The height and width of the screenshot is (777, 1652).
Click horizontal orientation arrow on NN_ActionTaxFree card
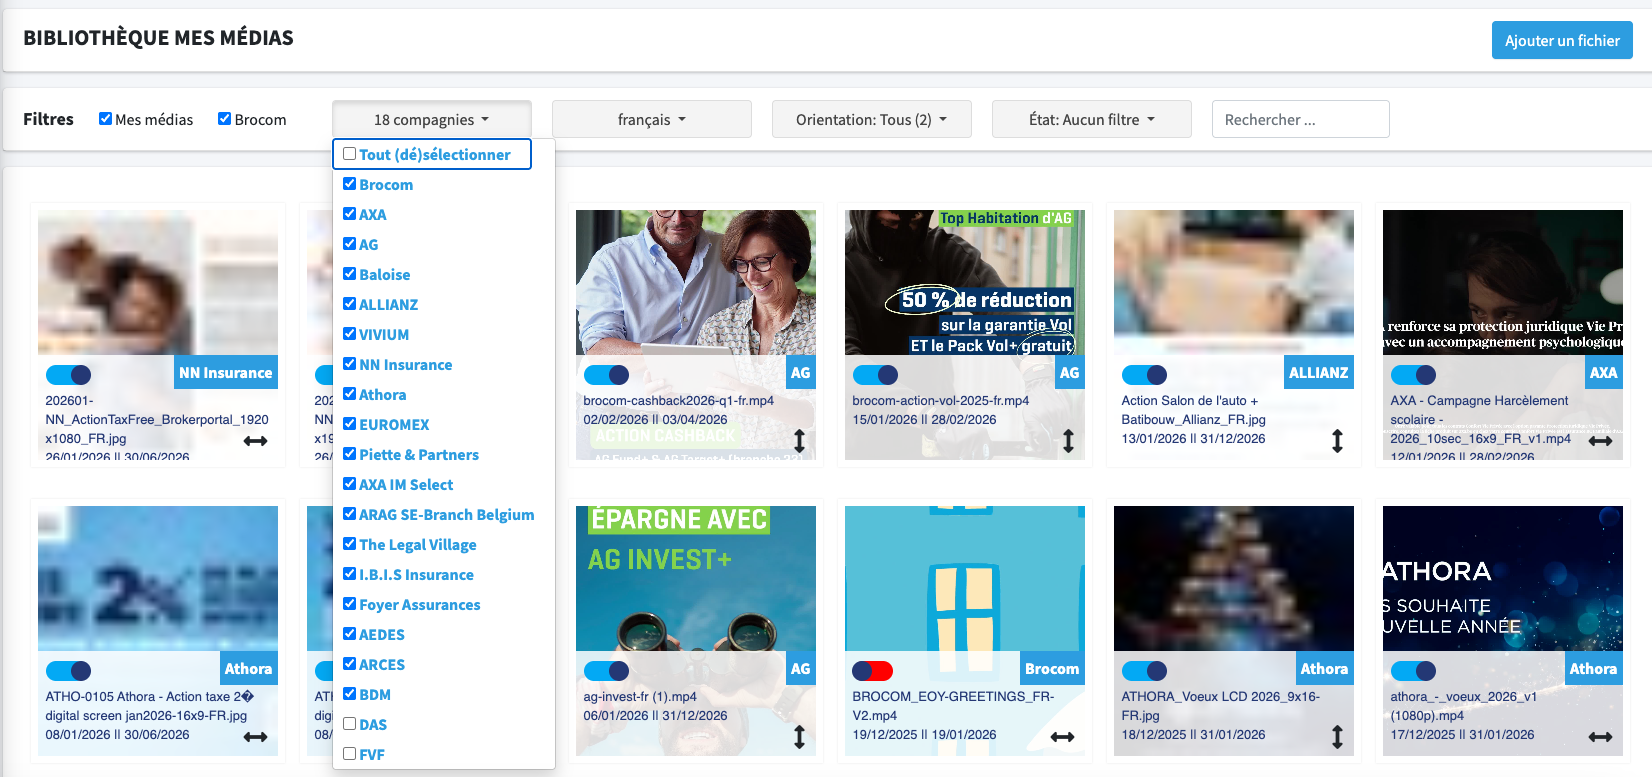[255, 441]
